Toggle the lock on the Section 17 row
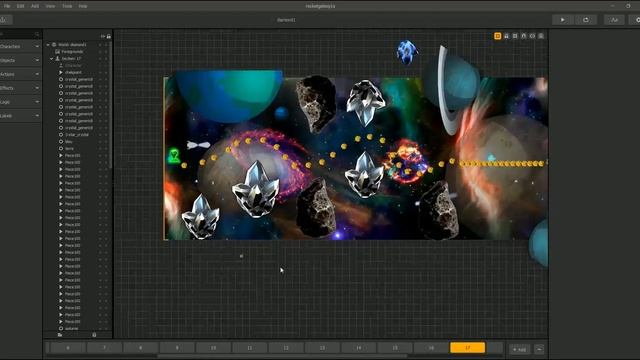 coord(107,58)
